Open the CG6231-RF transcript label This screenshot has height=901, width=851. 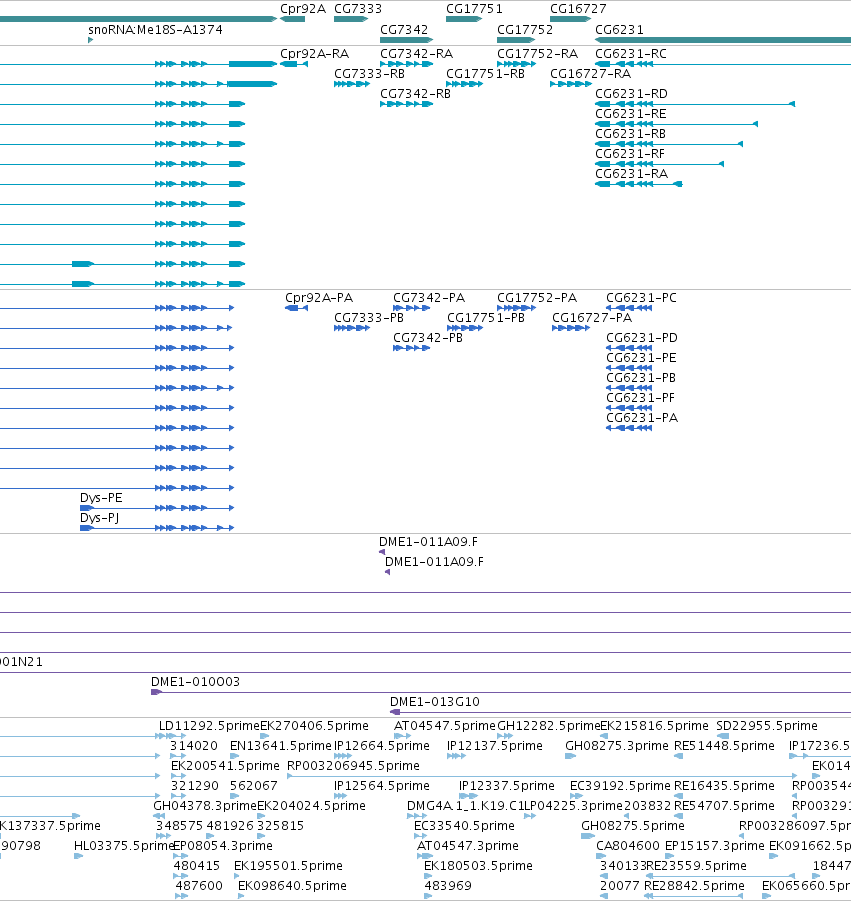coord(630,154)
